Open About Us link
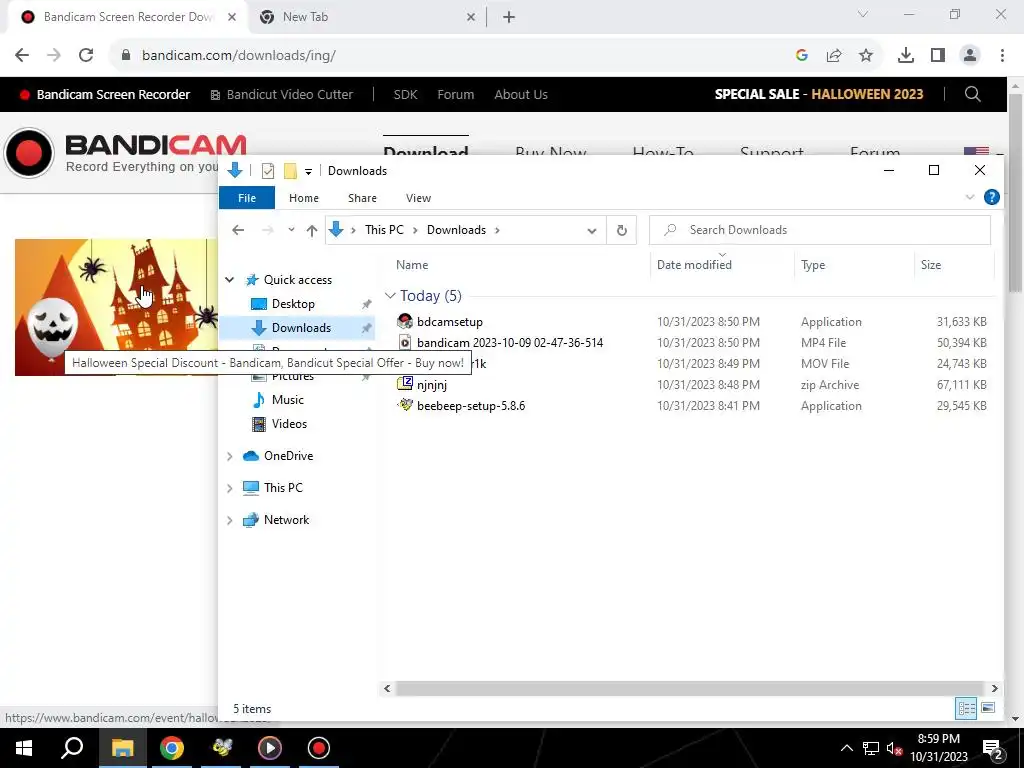The width and height of the screenshot is (1024, 768). 521,94
